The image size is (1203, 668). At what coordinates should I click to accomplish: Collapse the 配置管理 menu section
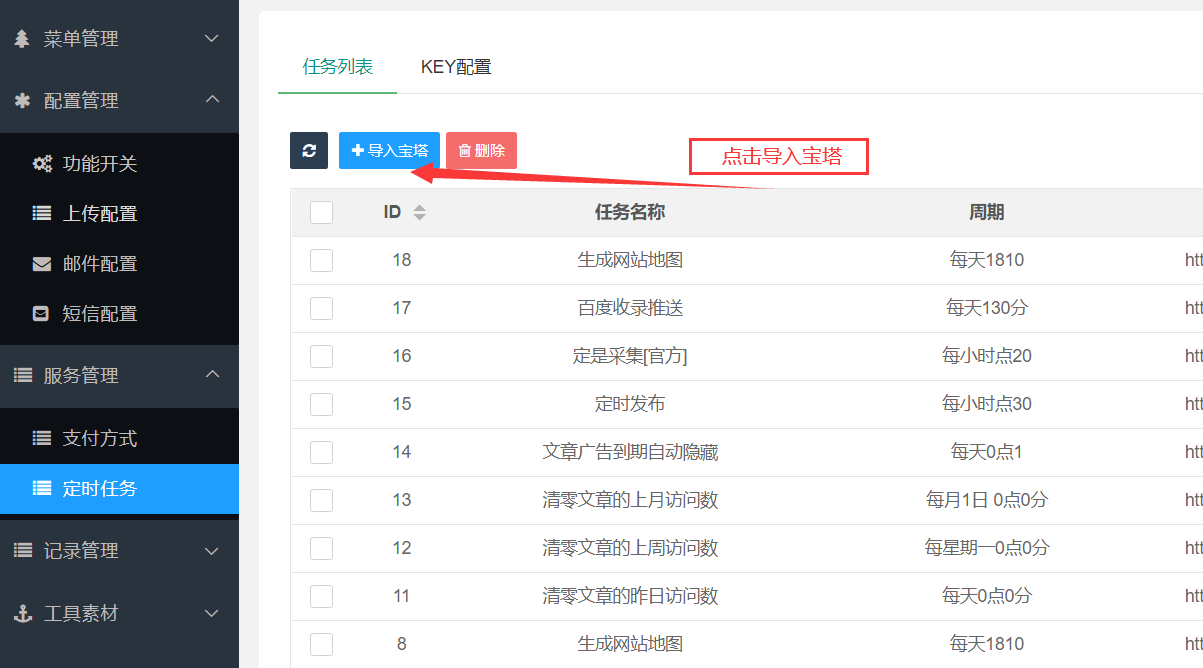(x=211, y=100)
